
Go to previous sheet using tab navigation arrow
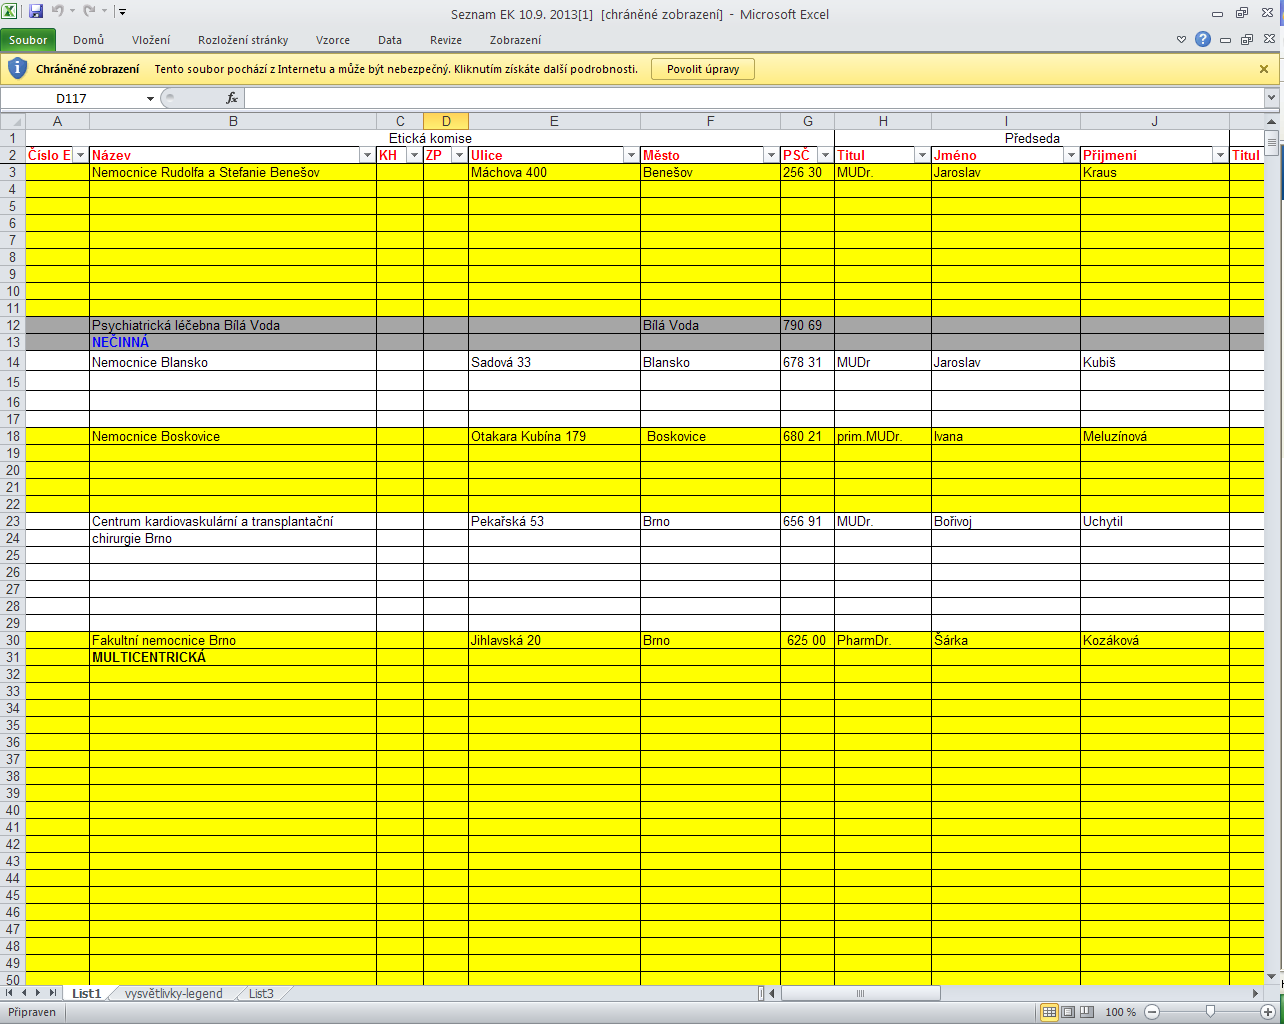(x=24, y=993)
